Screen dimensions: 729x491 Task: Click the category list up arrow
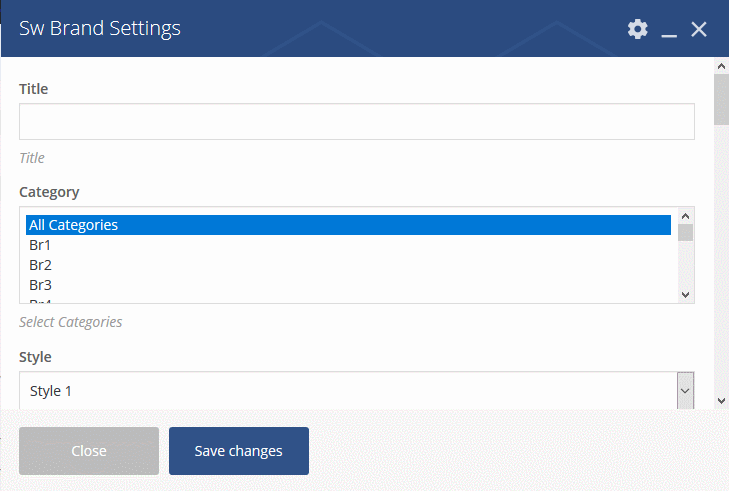tap(685, 216)
